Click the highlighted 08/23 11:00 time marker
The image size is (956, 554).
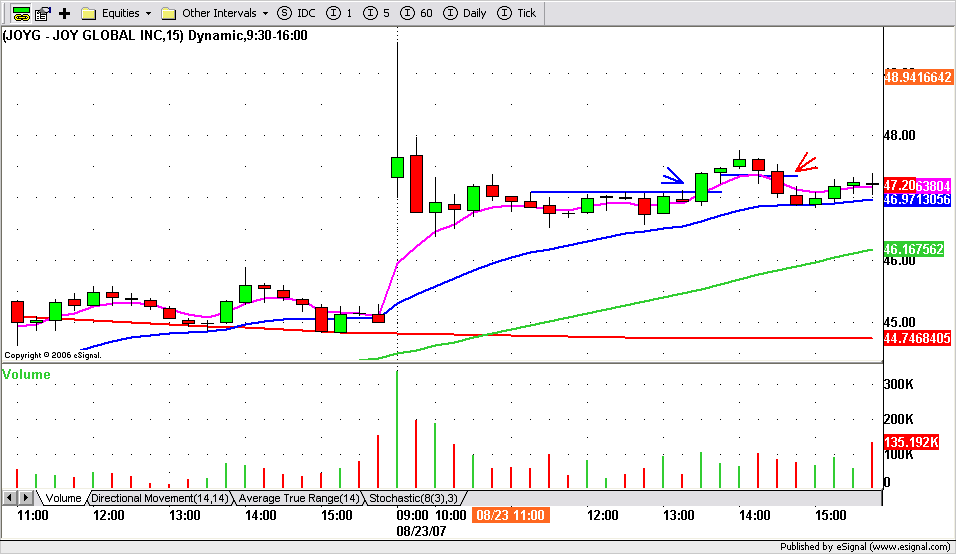pos(510,516)
